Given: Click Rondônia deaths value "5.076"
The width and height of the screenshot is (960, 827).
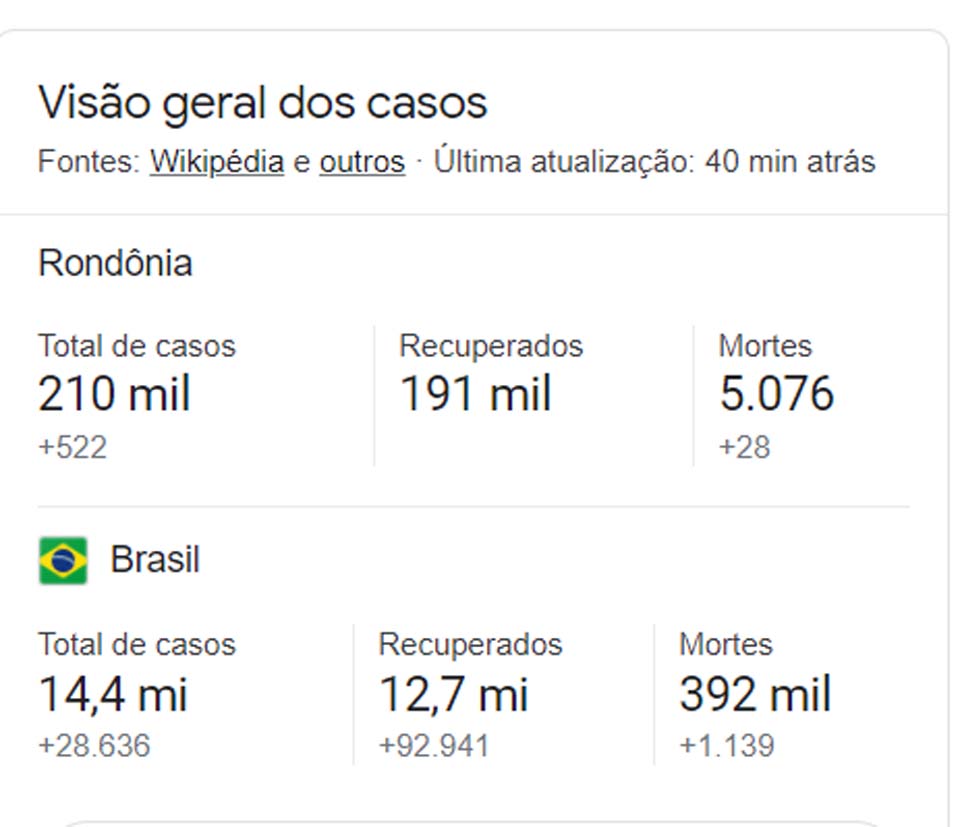Looking at the screenshot, I should (x=776, y=394).
